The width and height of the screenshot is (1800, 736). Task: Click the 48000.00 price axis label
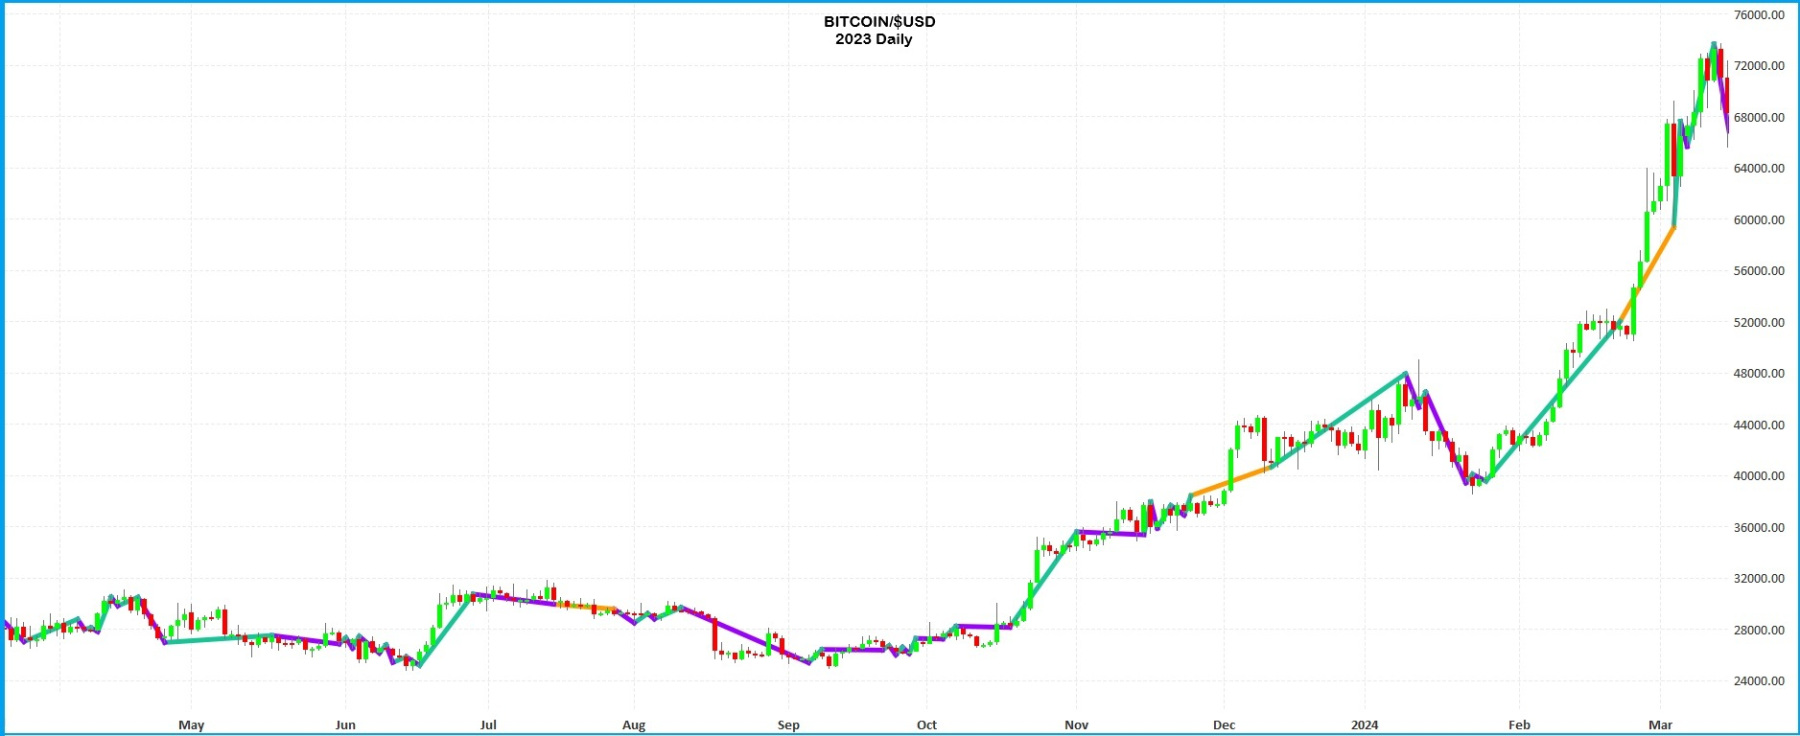[1759, 374]
